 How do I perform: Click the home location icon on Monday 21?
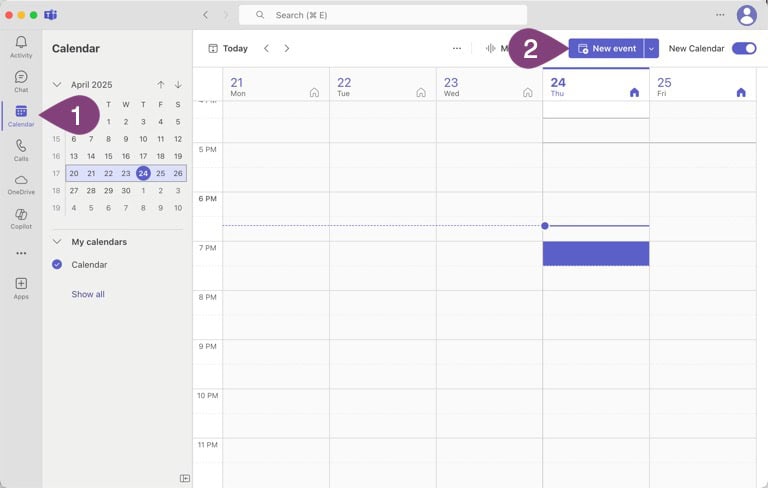point(314,93)
